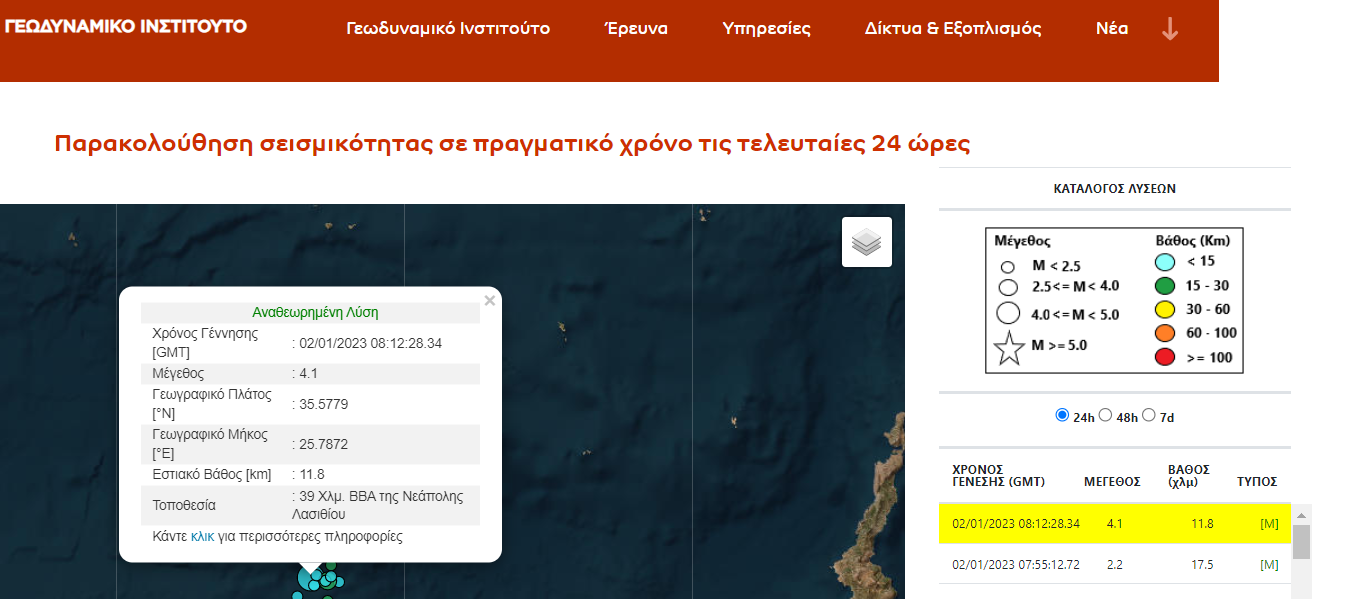1360x599 pixels.
Task: Open the Νέα menu item
Action: [x=1112, y=29]
